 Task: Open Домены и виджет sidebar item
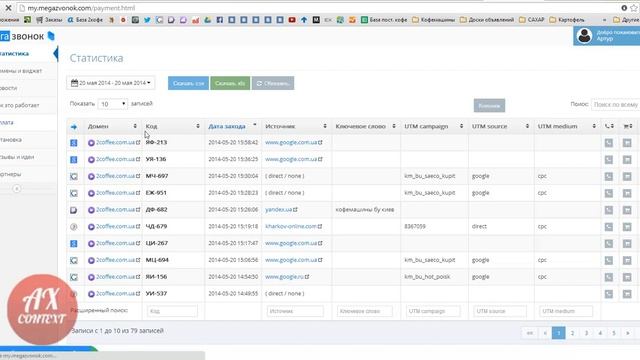click(x=27, y=71)
